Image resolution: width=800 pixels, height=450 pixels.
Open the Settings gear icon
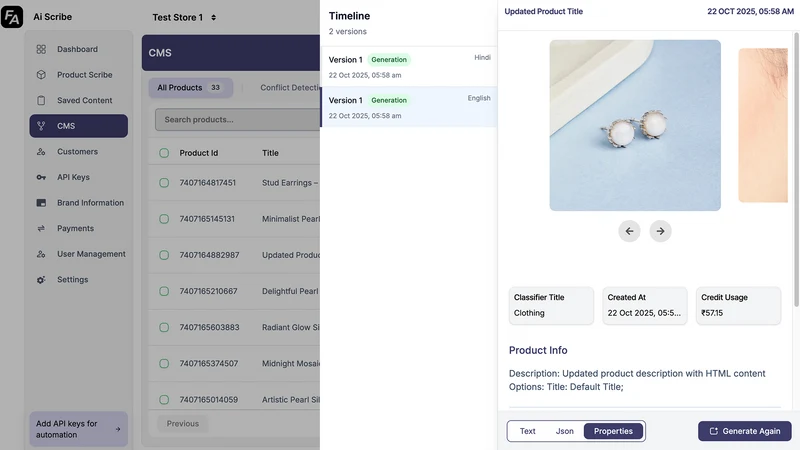[x=41, y=280]
